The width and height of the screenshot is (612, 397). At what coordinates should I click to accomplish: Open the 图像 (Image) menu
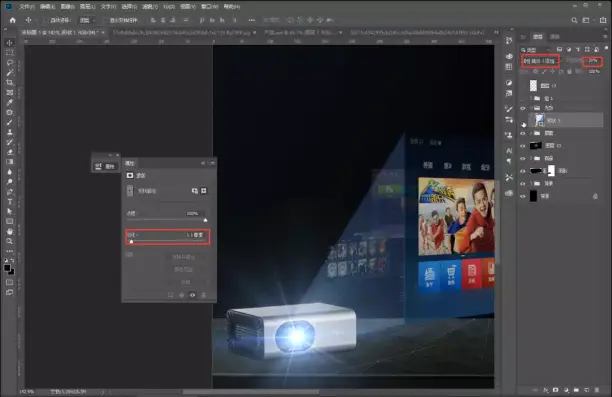pyautogui.click(x=67, y=7)
